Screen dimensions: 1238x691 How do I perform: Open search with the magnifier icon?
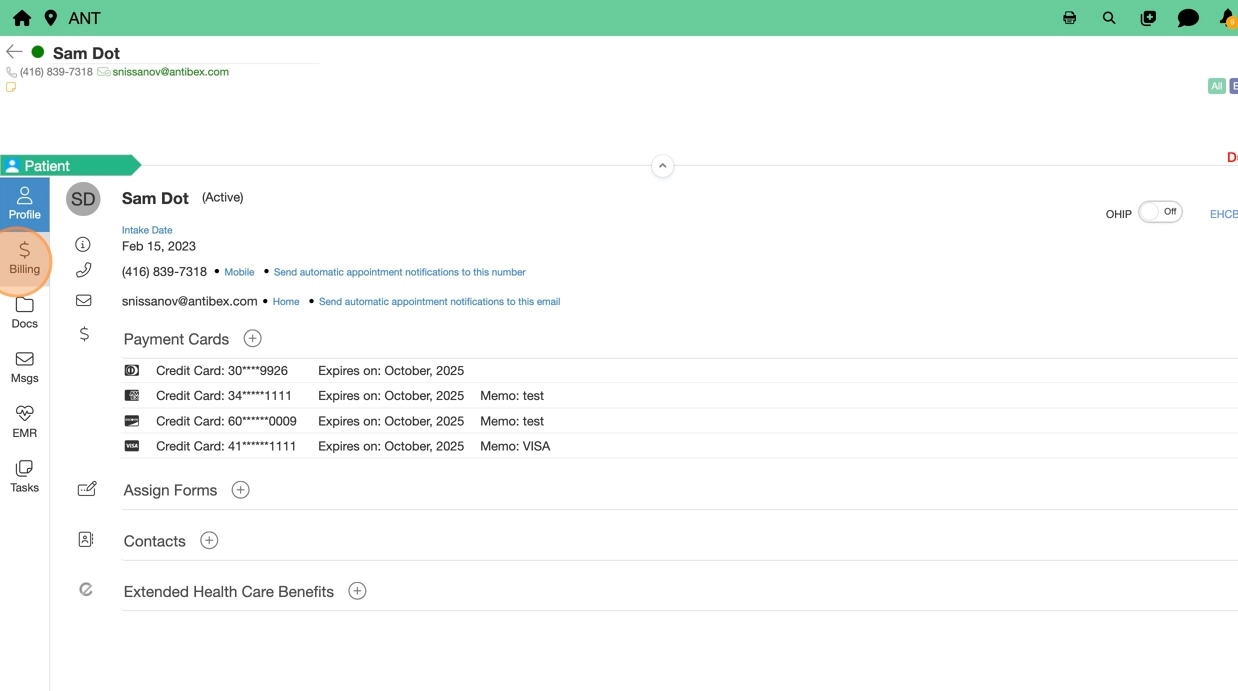tap(1109, 18)
